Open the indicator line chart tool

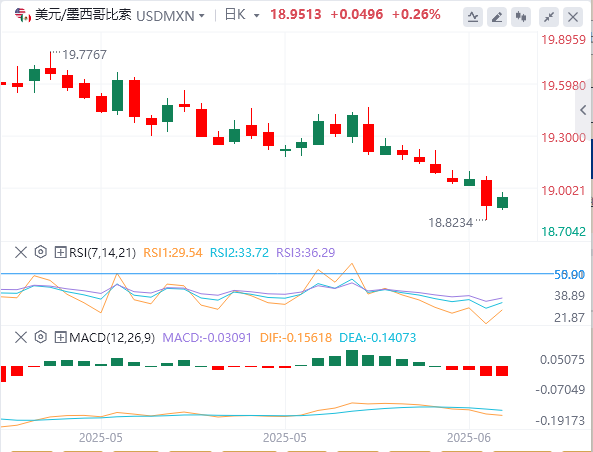click(473, 17)
